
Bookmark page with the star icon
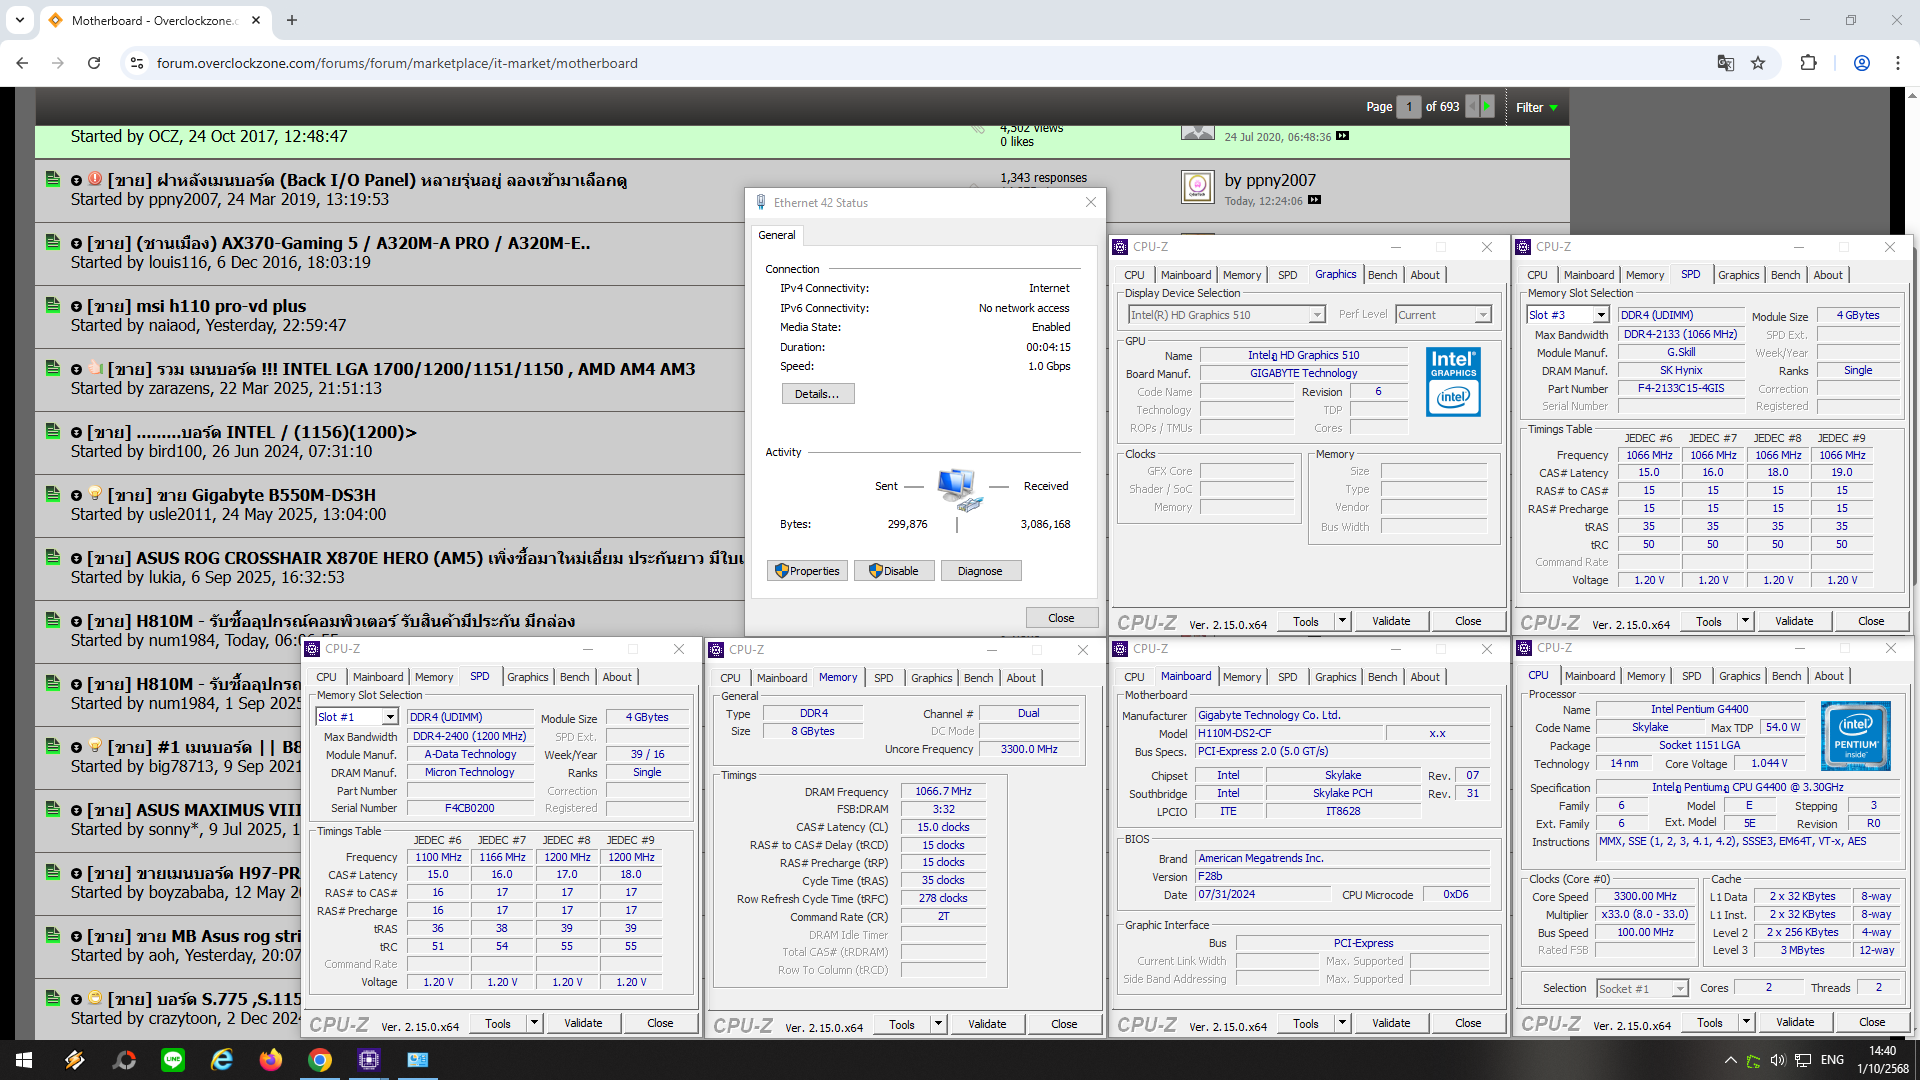[x=1758, y=63]
